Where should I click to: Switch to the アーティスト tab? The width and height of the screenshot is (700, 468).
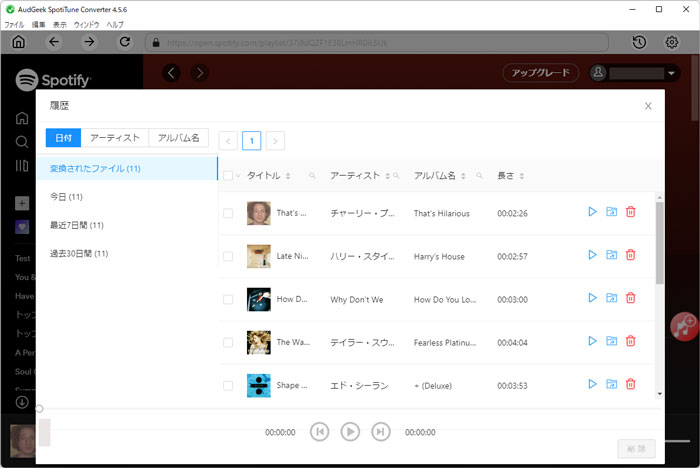pos(115,138)
